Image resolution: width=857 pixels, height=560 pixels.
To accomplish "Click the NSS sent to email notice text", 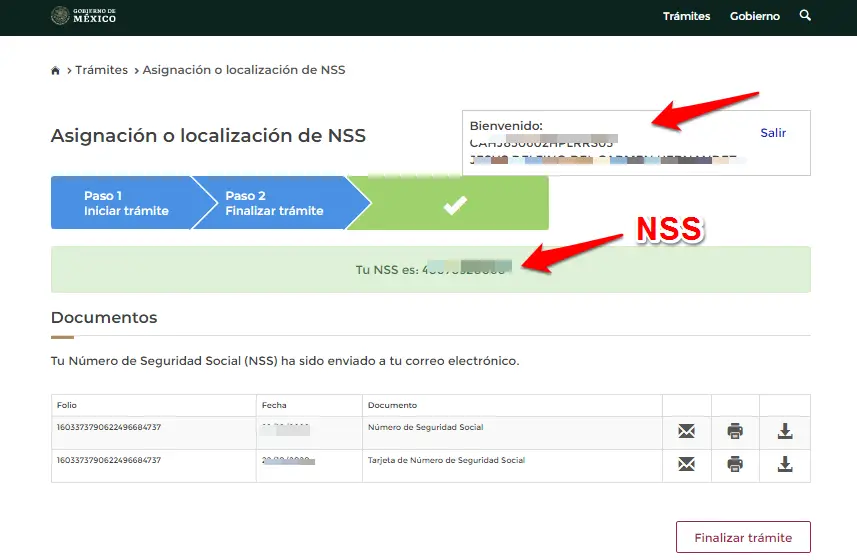I will point(285,361).
